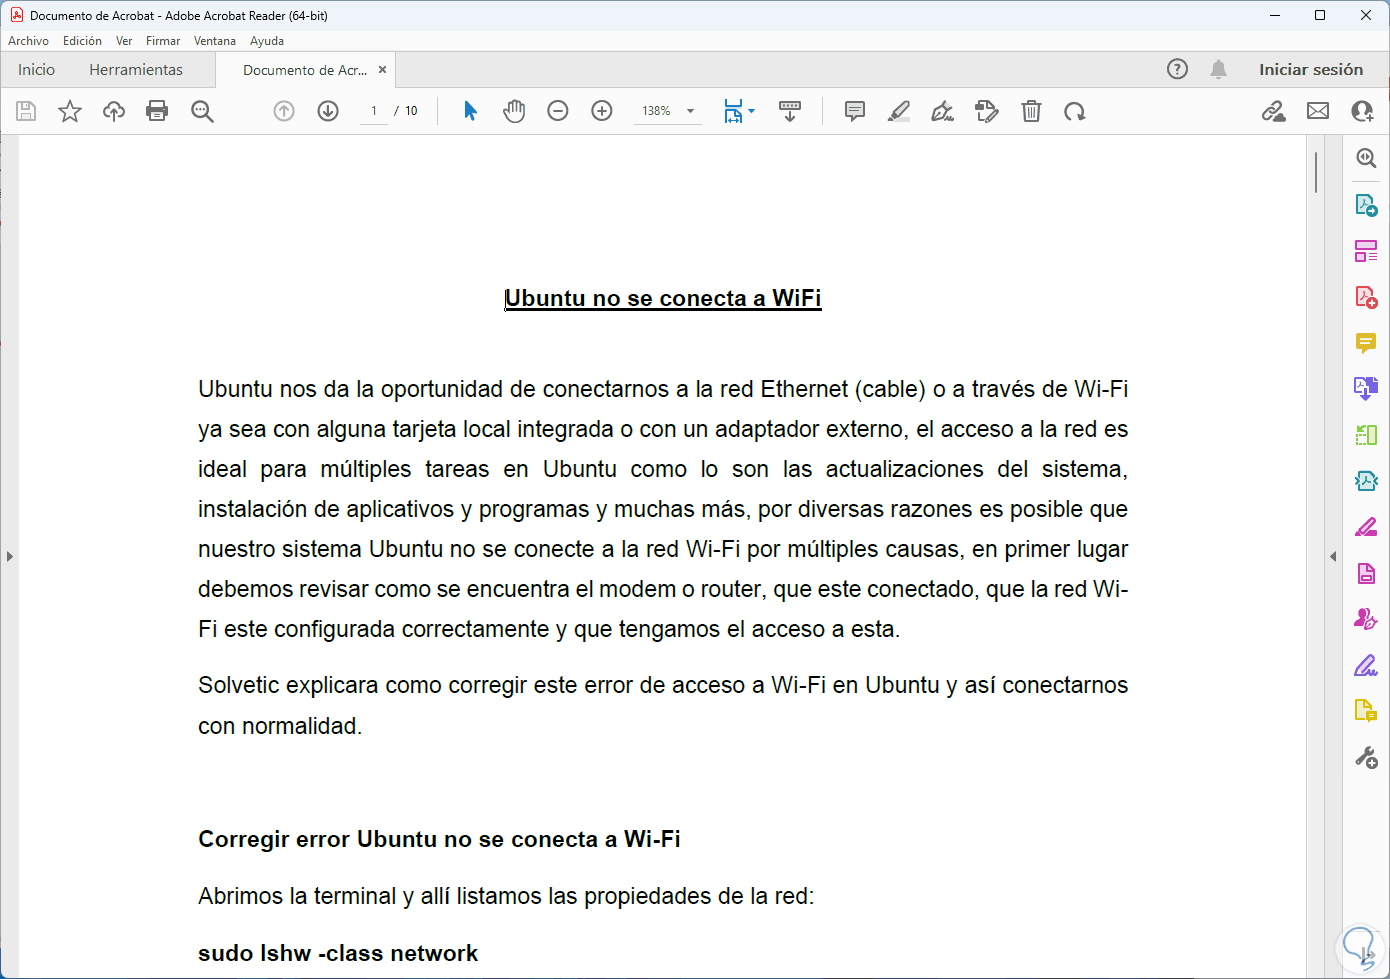This screenshot has width=1390, height=979.
Task: Click the cloud upload icon
Action: (114, 111)
